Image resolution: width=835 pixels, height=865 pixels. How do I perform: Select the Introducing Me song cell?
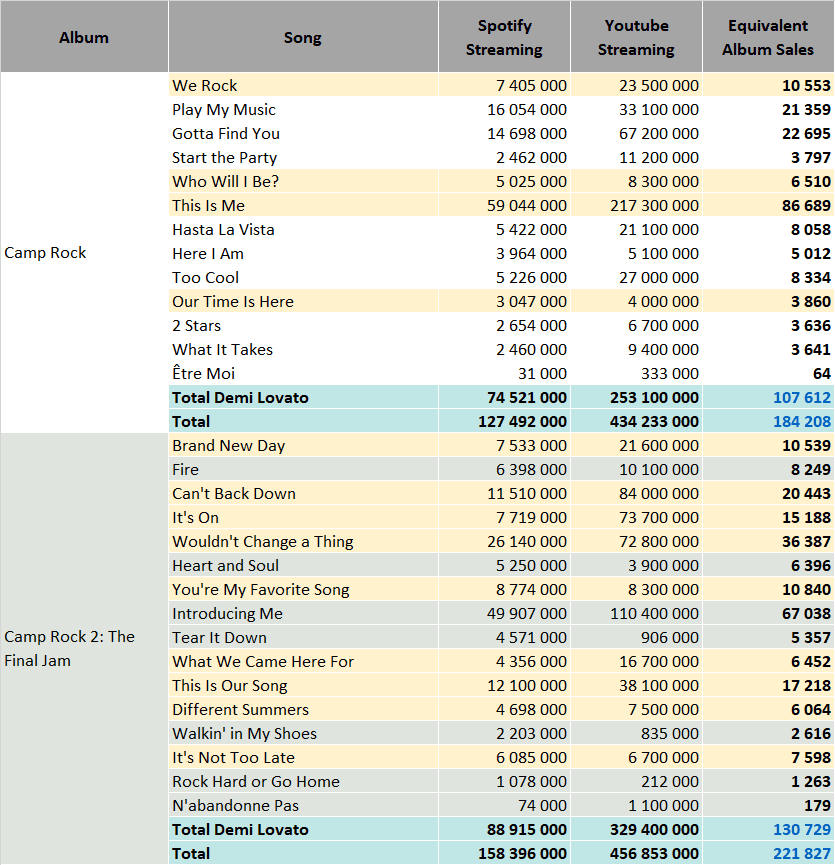coord(303,613)
